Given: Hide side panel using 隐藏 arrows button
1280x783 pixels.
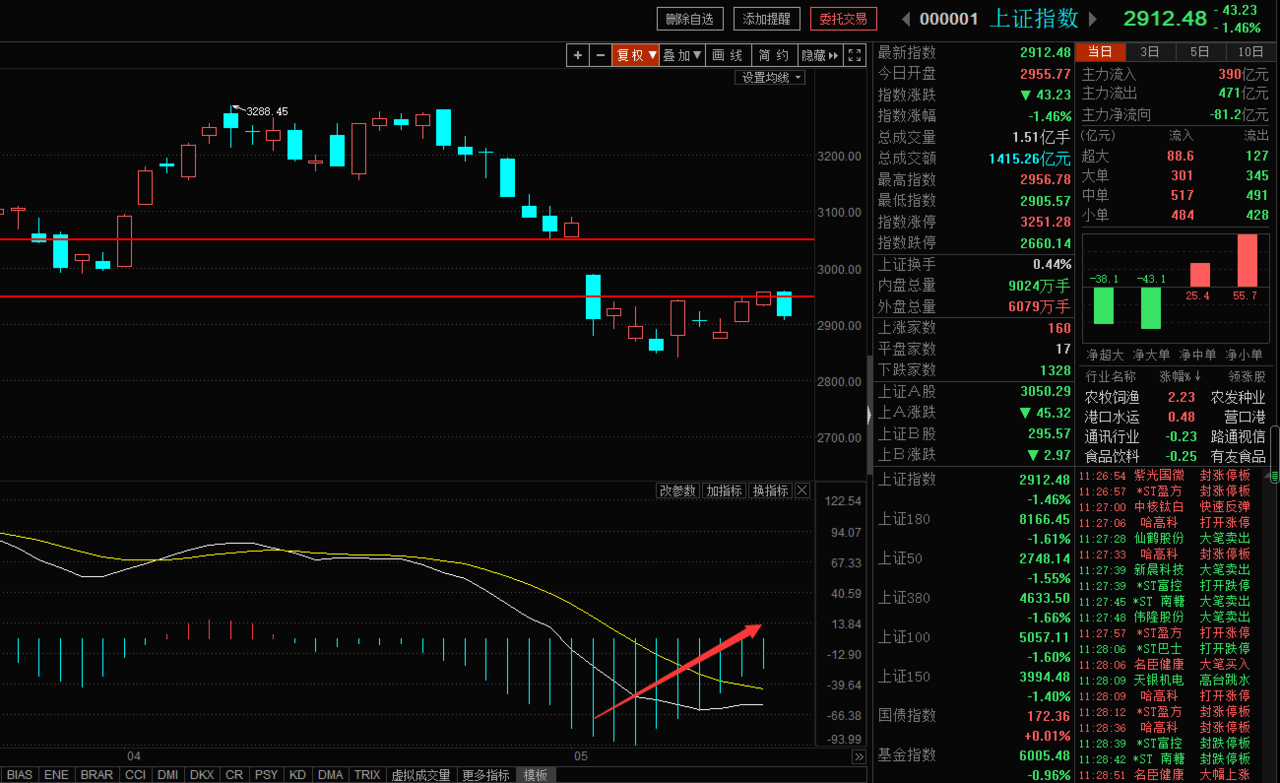Looking at the screenshot, I should coord(821,56).
